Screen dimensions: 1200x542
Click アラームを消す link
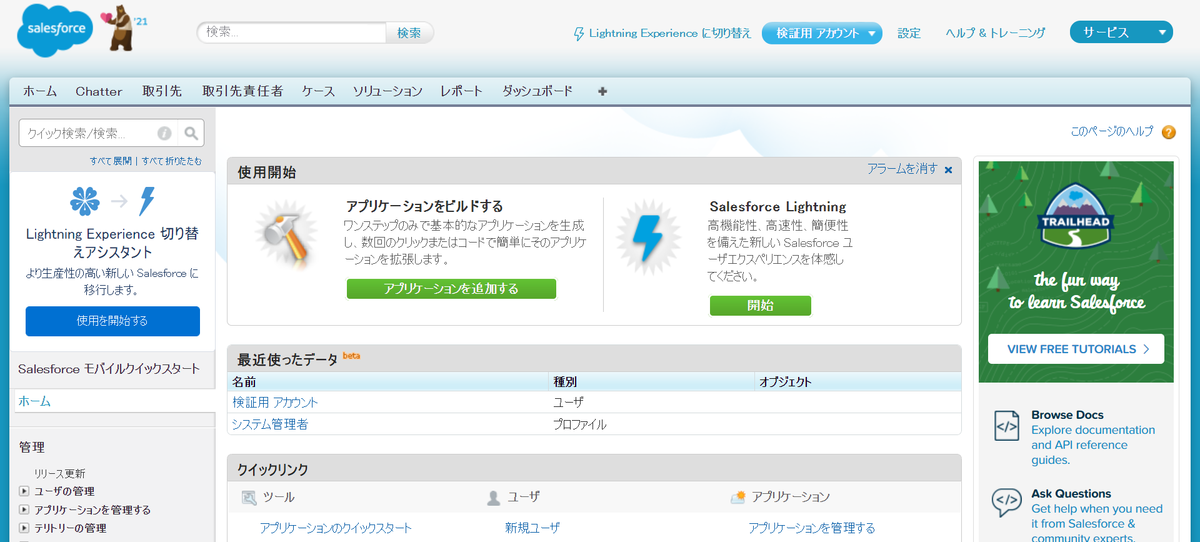(x=902, y=169)
